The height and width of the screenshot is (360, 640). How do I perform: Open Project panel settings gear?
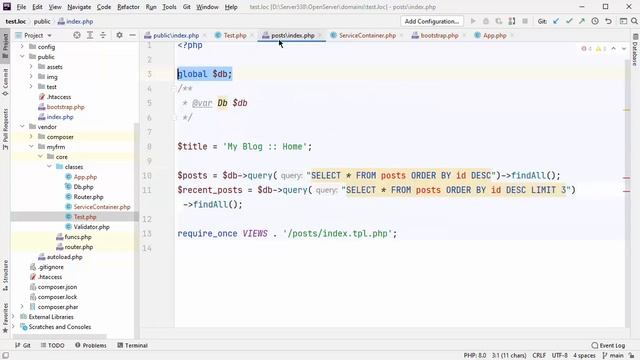pos(119,36)
